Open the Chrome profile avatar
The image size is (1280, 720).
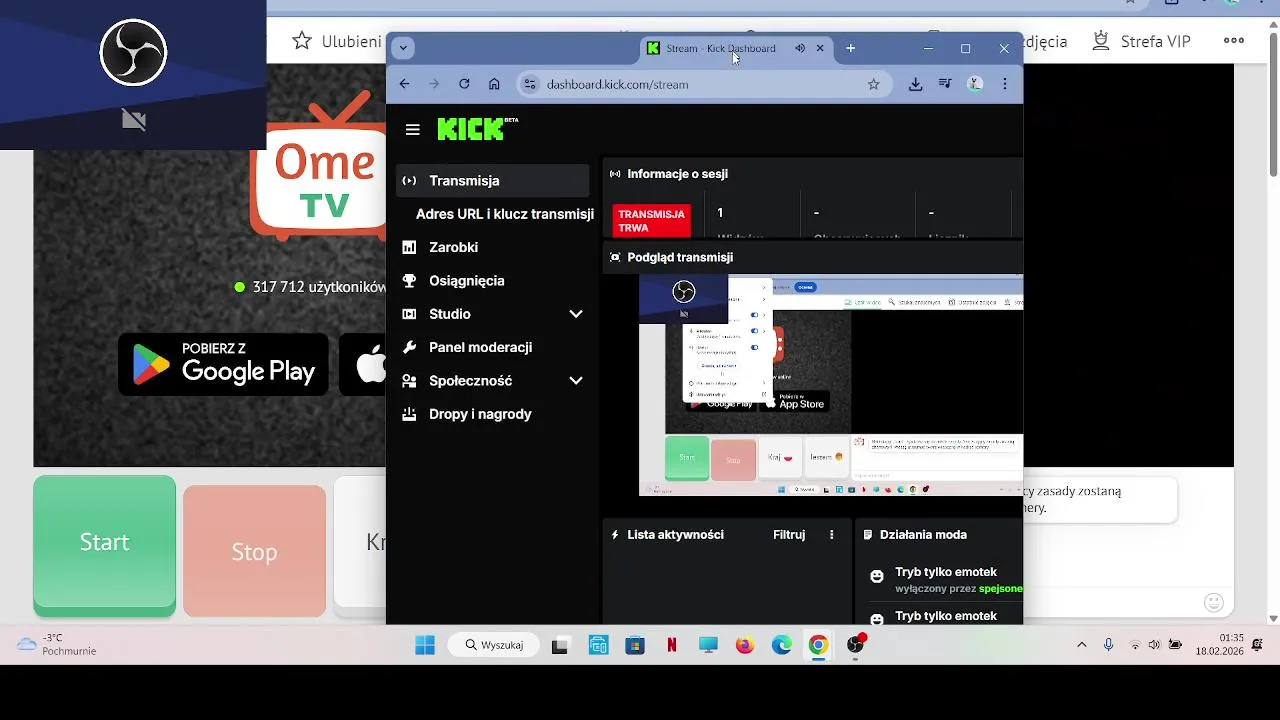click(x=975, y=85)
